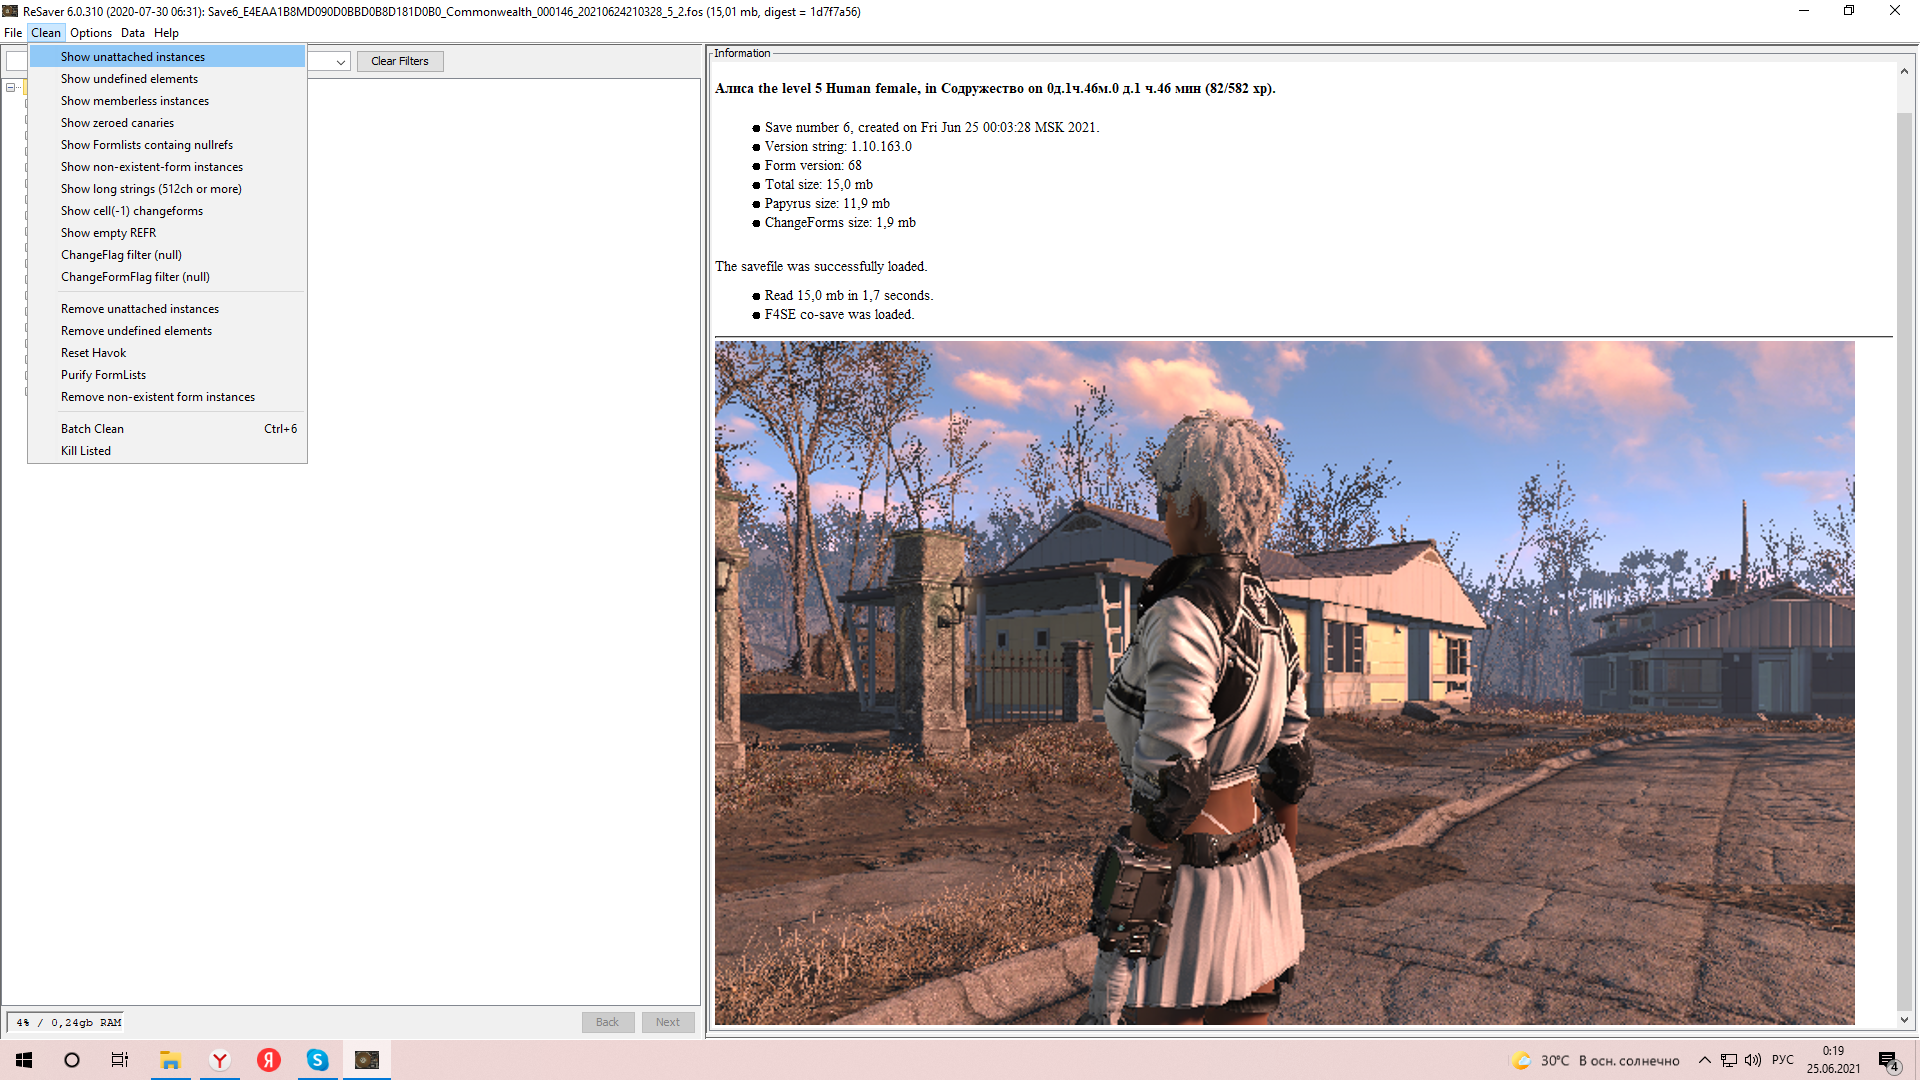The image size is (1920, 1080).
Task: Click the Cortana search circle icon
Action: 72,1060
